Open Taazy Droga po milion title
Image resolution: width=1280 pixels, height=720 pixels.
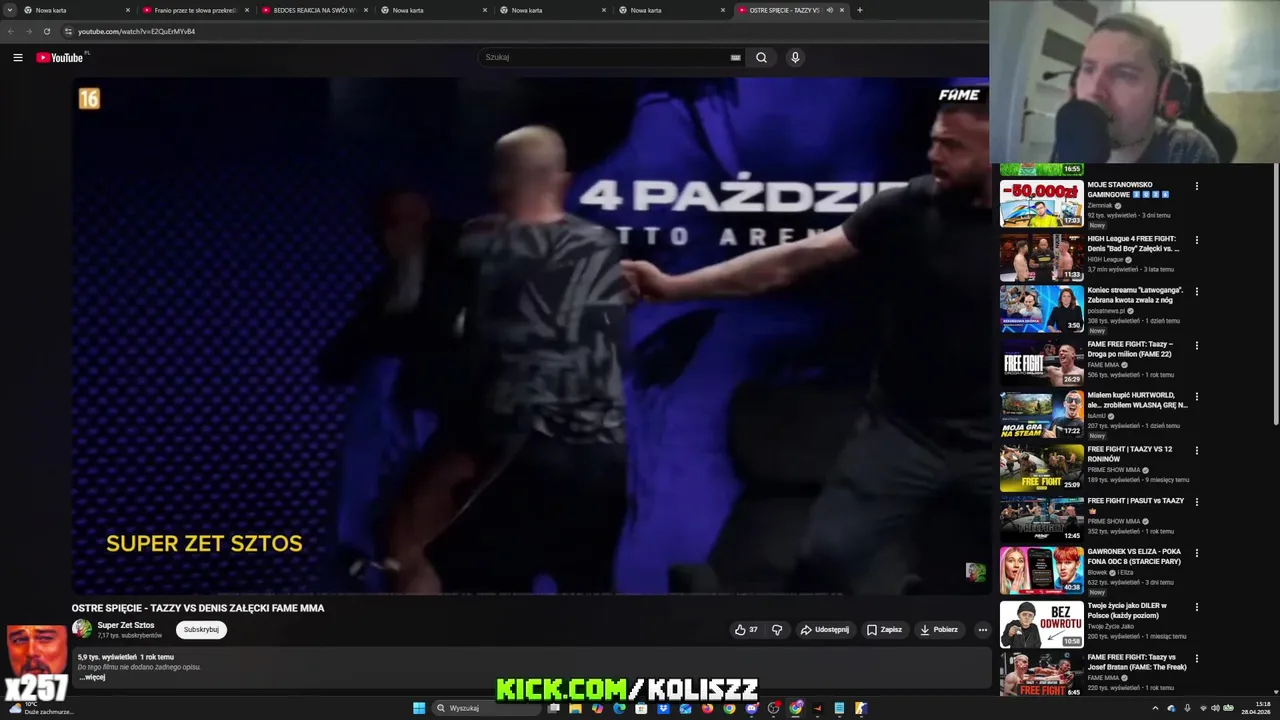1130,349
